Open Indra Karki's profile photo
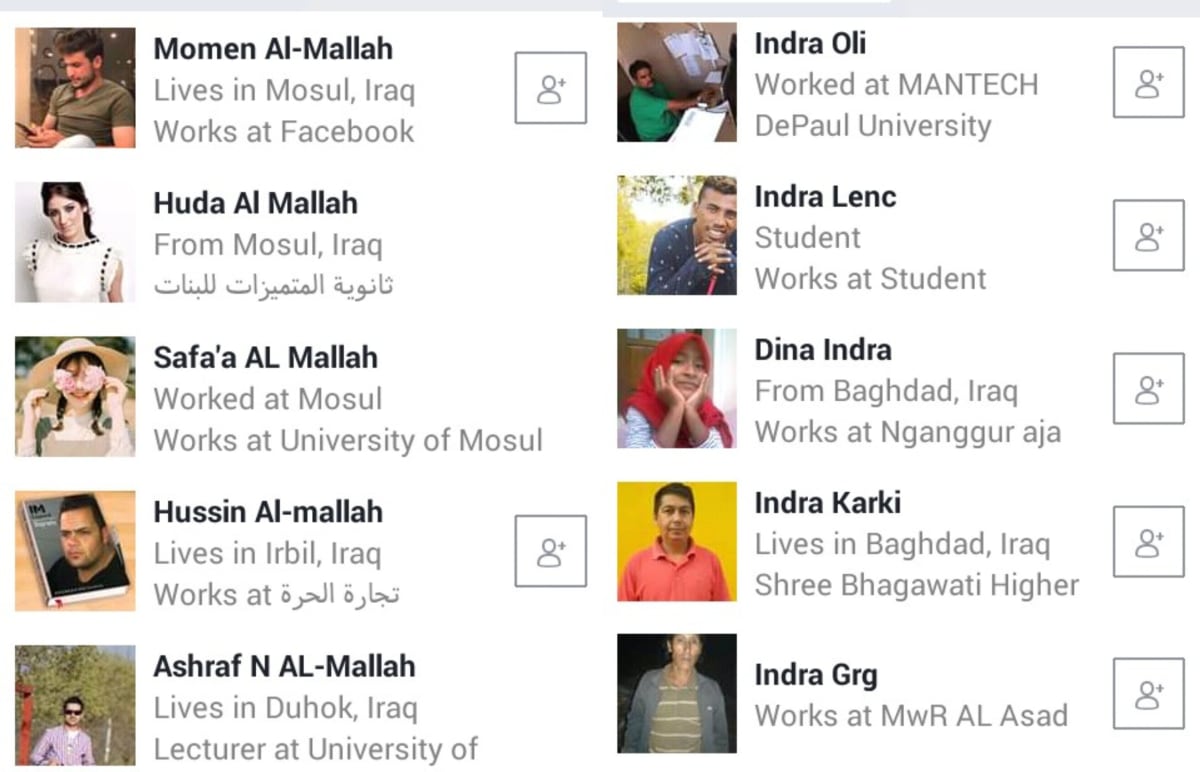The image size is (1200, 772). point(677,541)
